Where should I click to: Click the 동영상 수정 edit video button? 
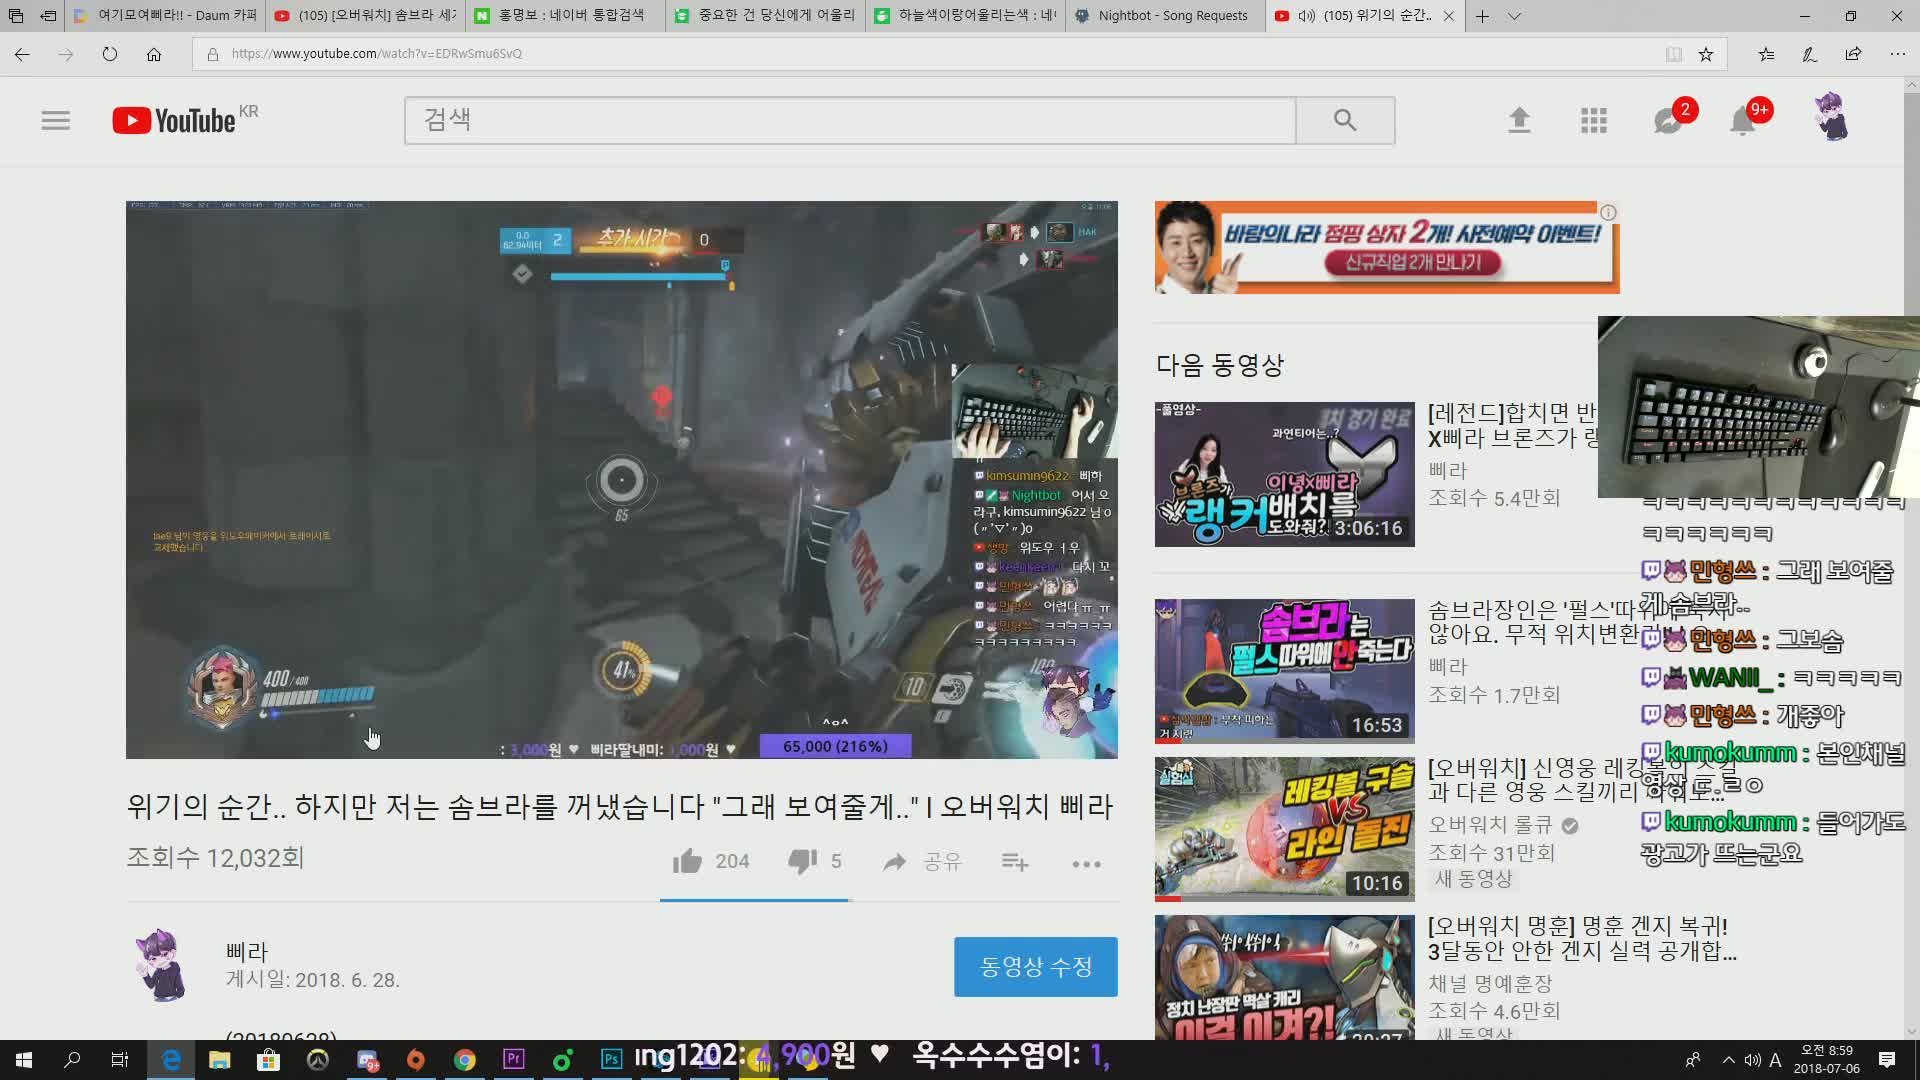[x=1036, y=967]
